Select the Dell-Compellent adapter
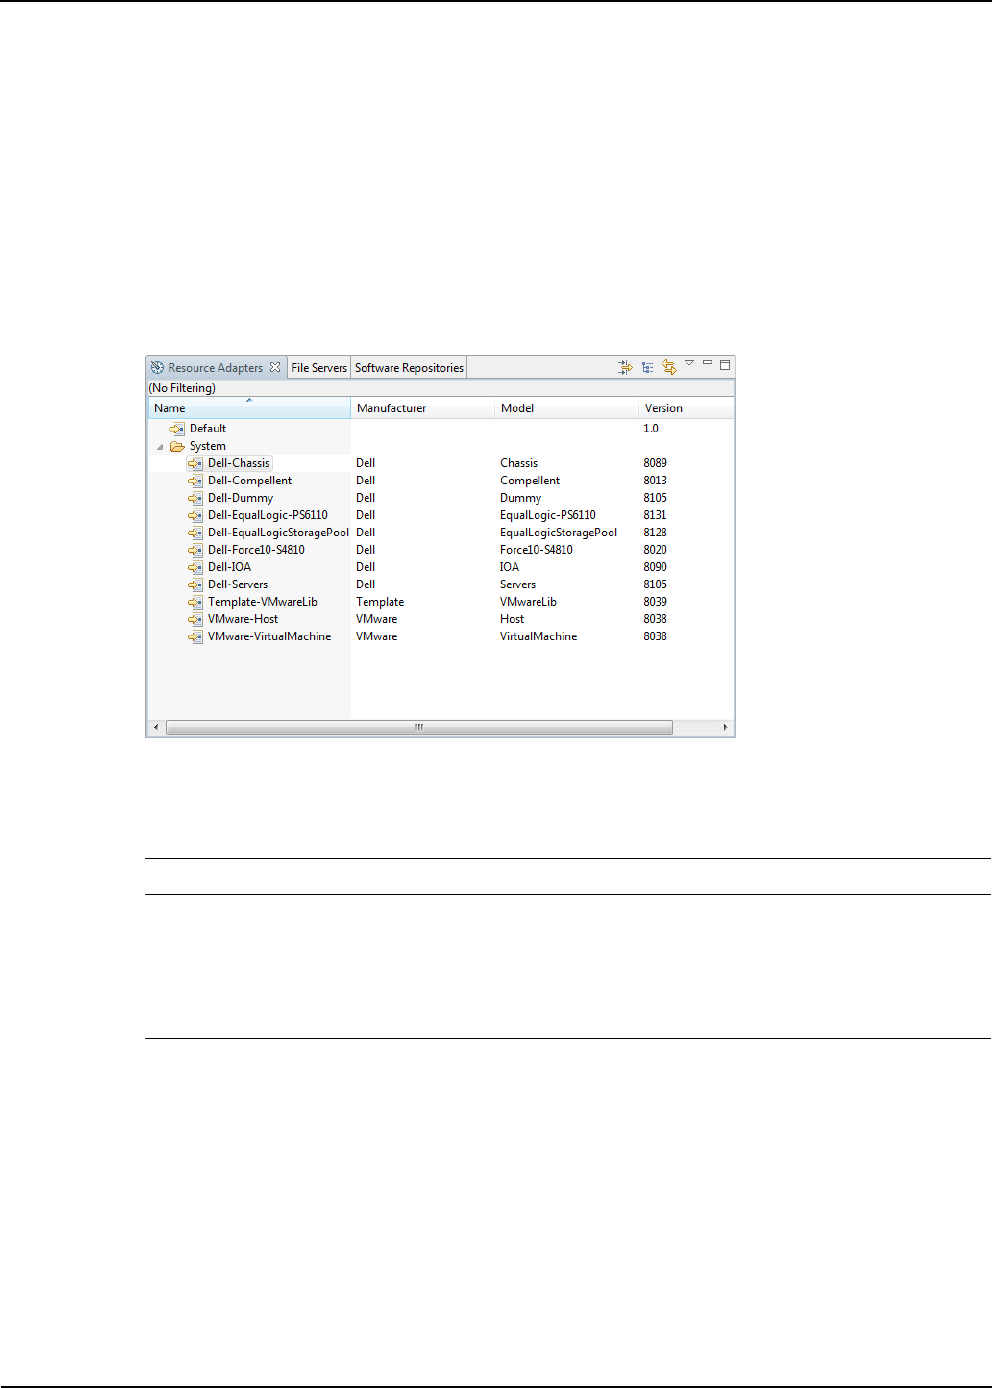This screenshot has height=1388, width=992. point(250,480)
